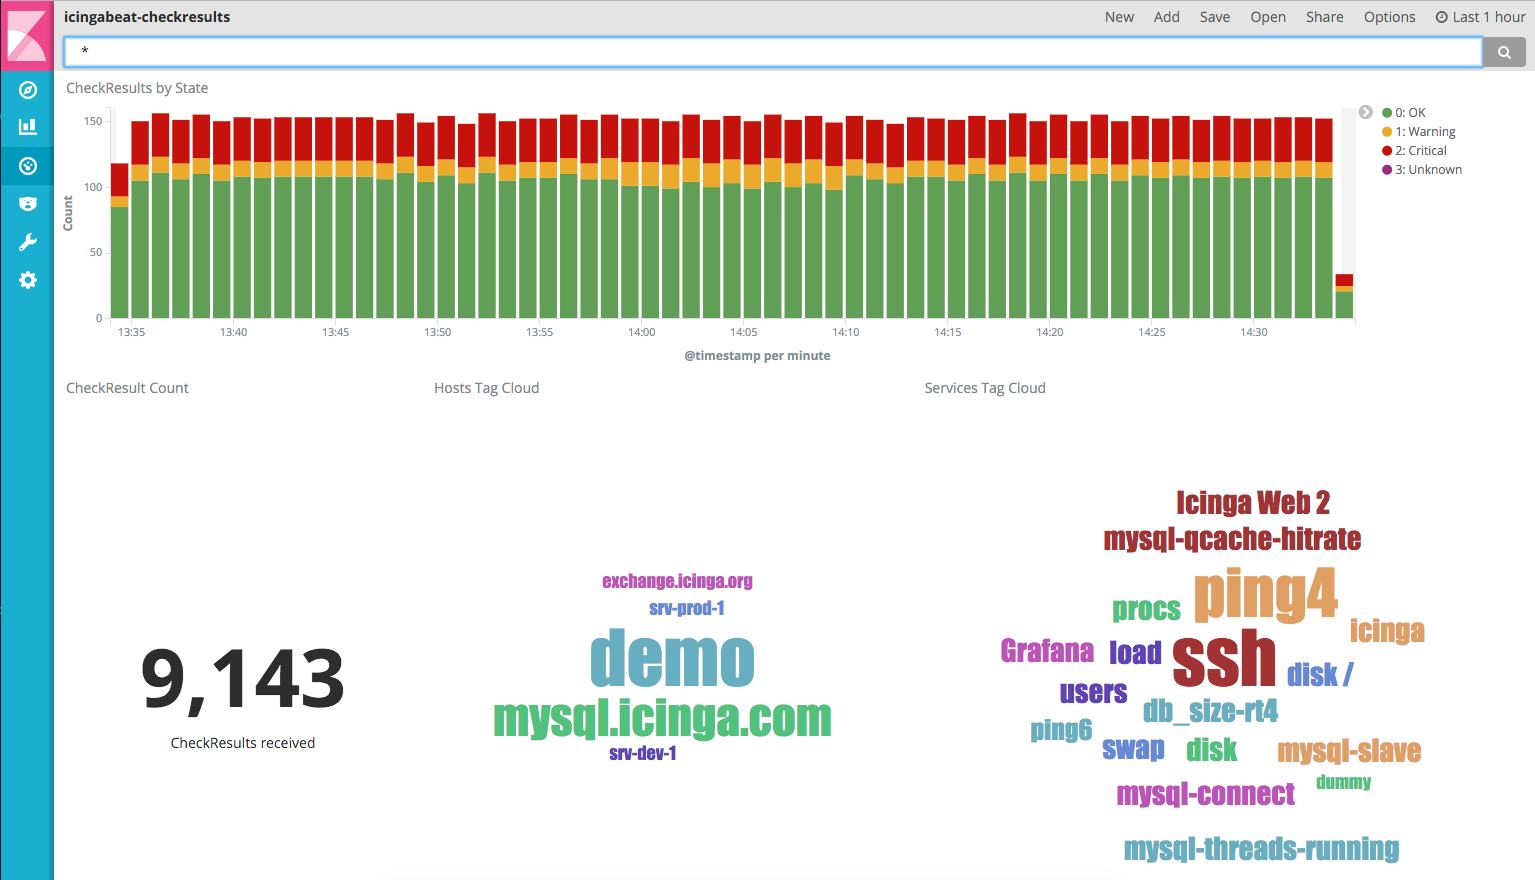This screenshot has height=880, width=1535.
Task: Toggle the 3: Unknown legend entry
Action: coord(1421,170)
